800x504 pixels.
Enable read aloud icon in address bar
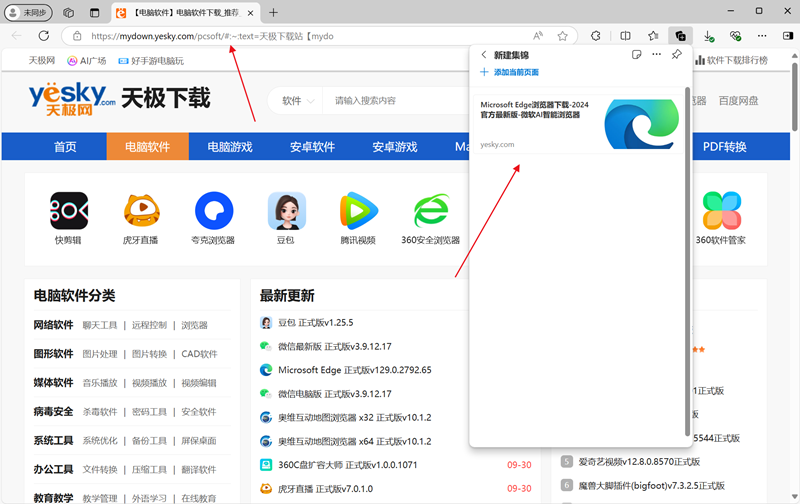point(538,36)
